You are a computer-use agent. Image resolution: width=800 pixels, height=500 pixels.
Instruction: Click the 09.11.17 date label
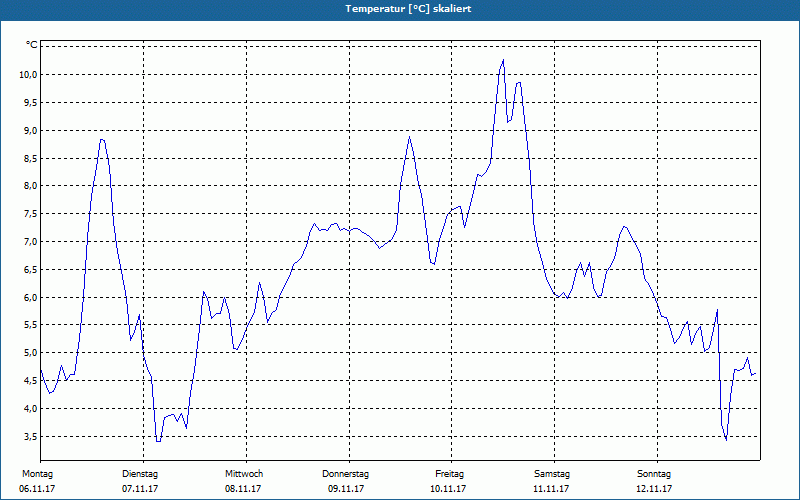(346, 489)
